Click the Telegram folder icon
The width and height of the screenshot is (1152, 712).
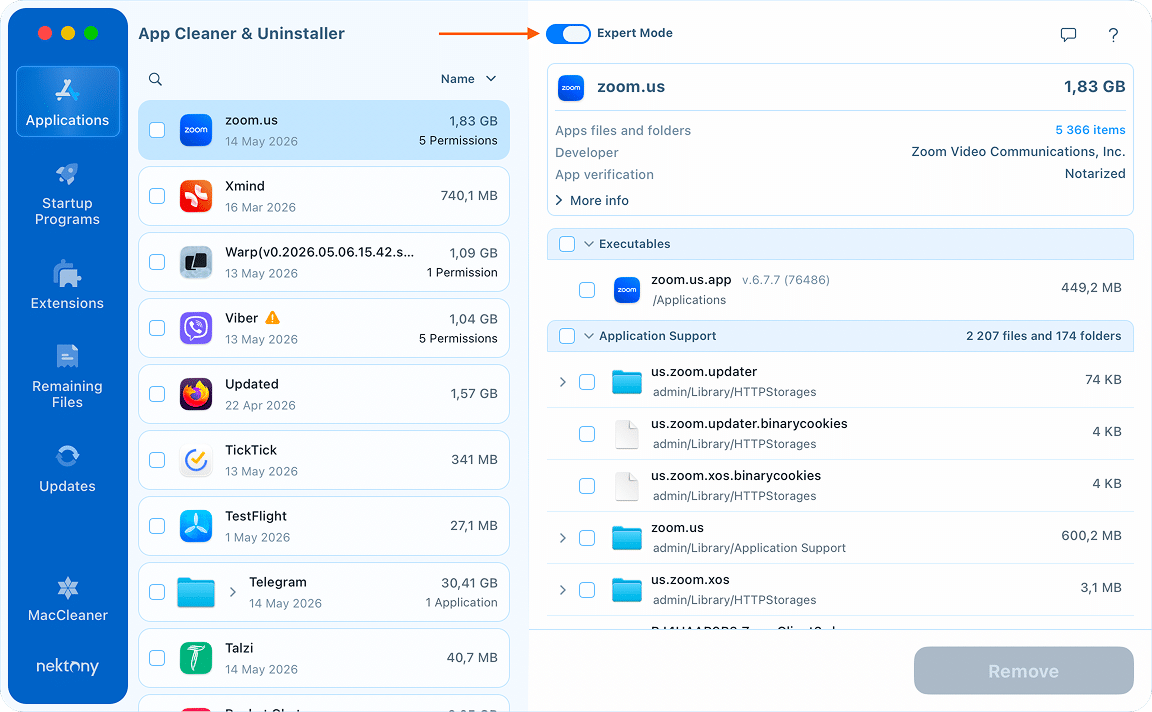point(196,592)
